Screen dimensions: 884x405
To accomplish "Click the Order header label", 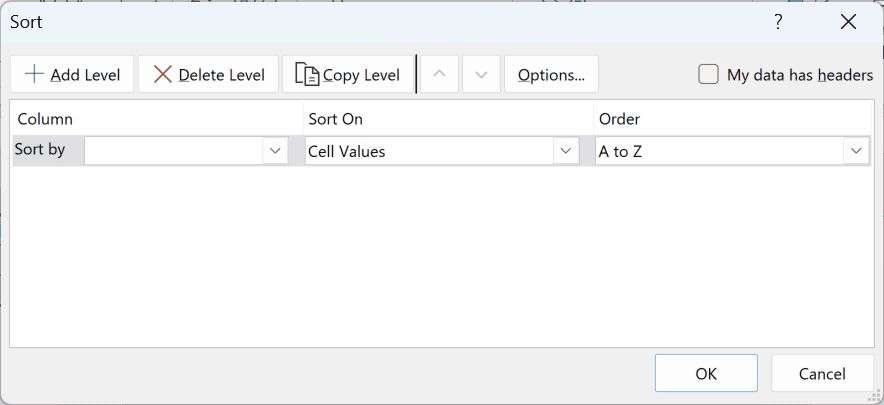I will (x=619, y=119).
